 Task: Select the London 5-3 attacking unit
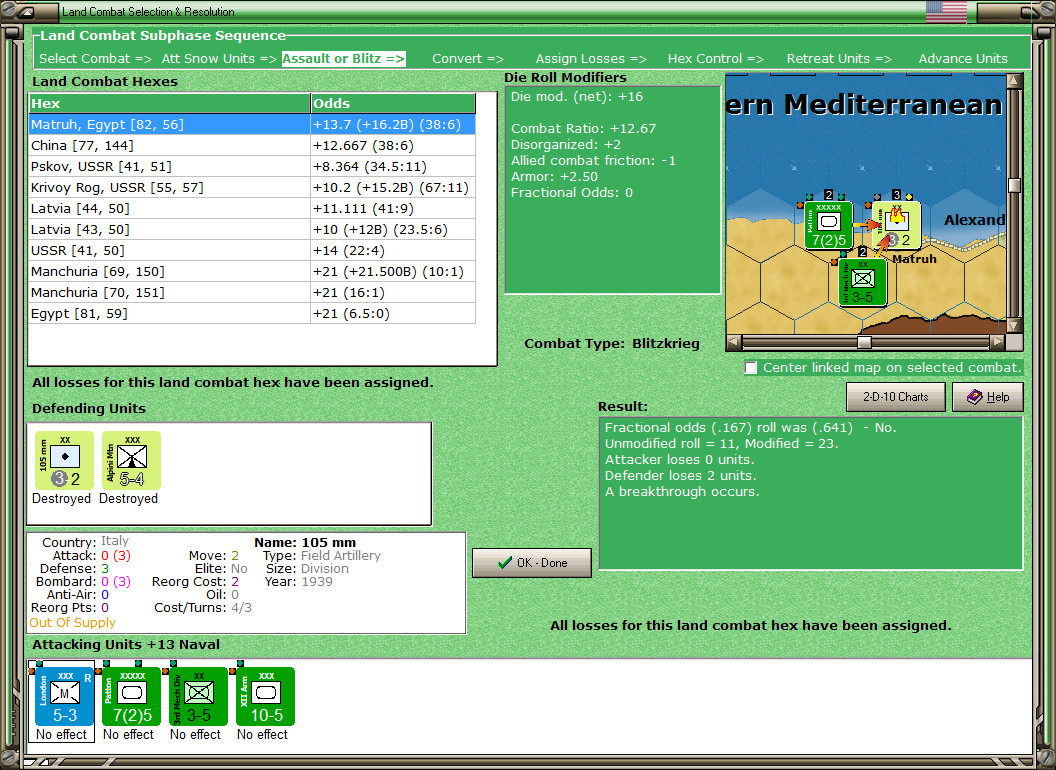65,697
